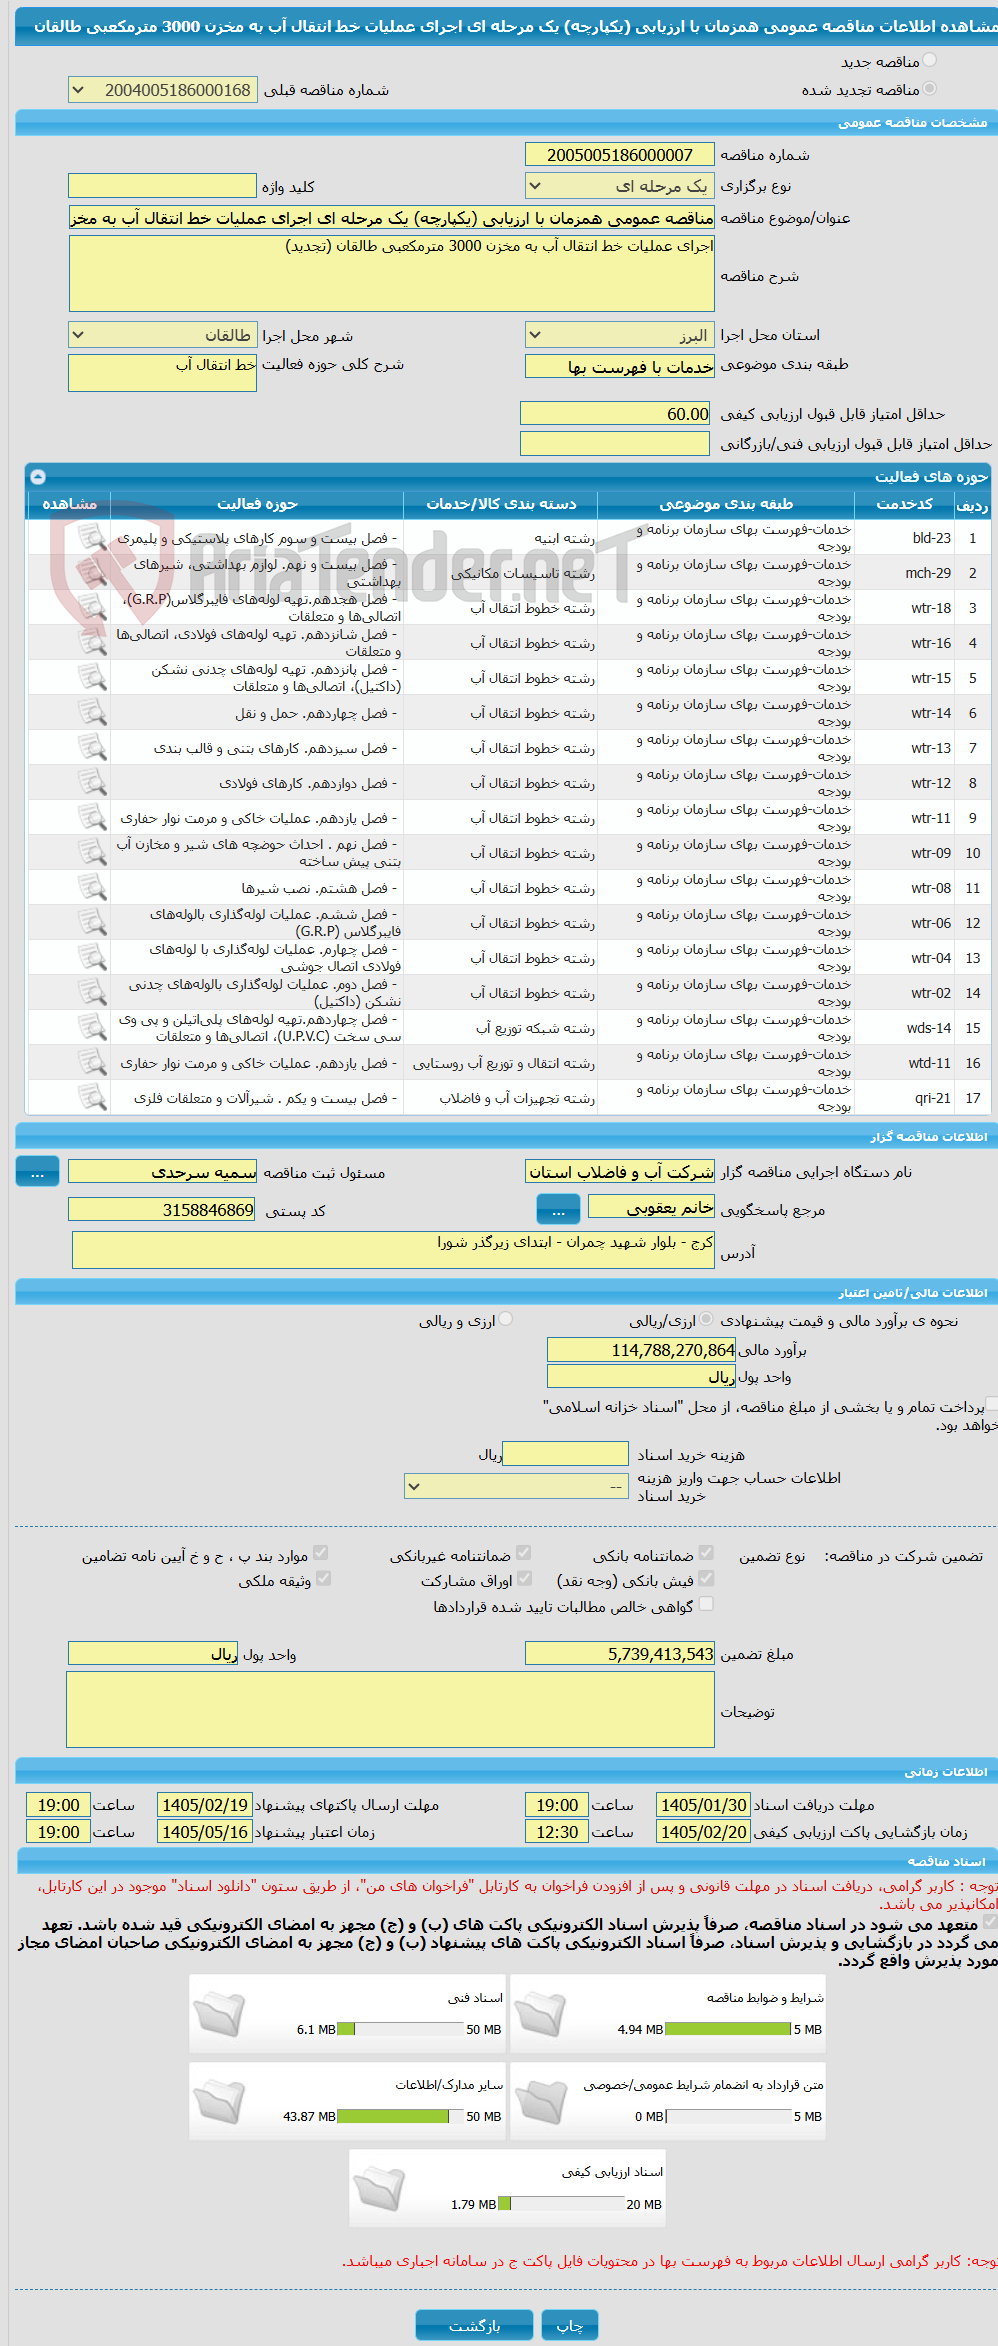Open view icon for row wtr-06
The height and width of the screenshot is (2346, 998).
tap(92, 923)
